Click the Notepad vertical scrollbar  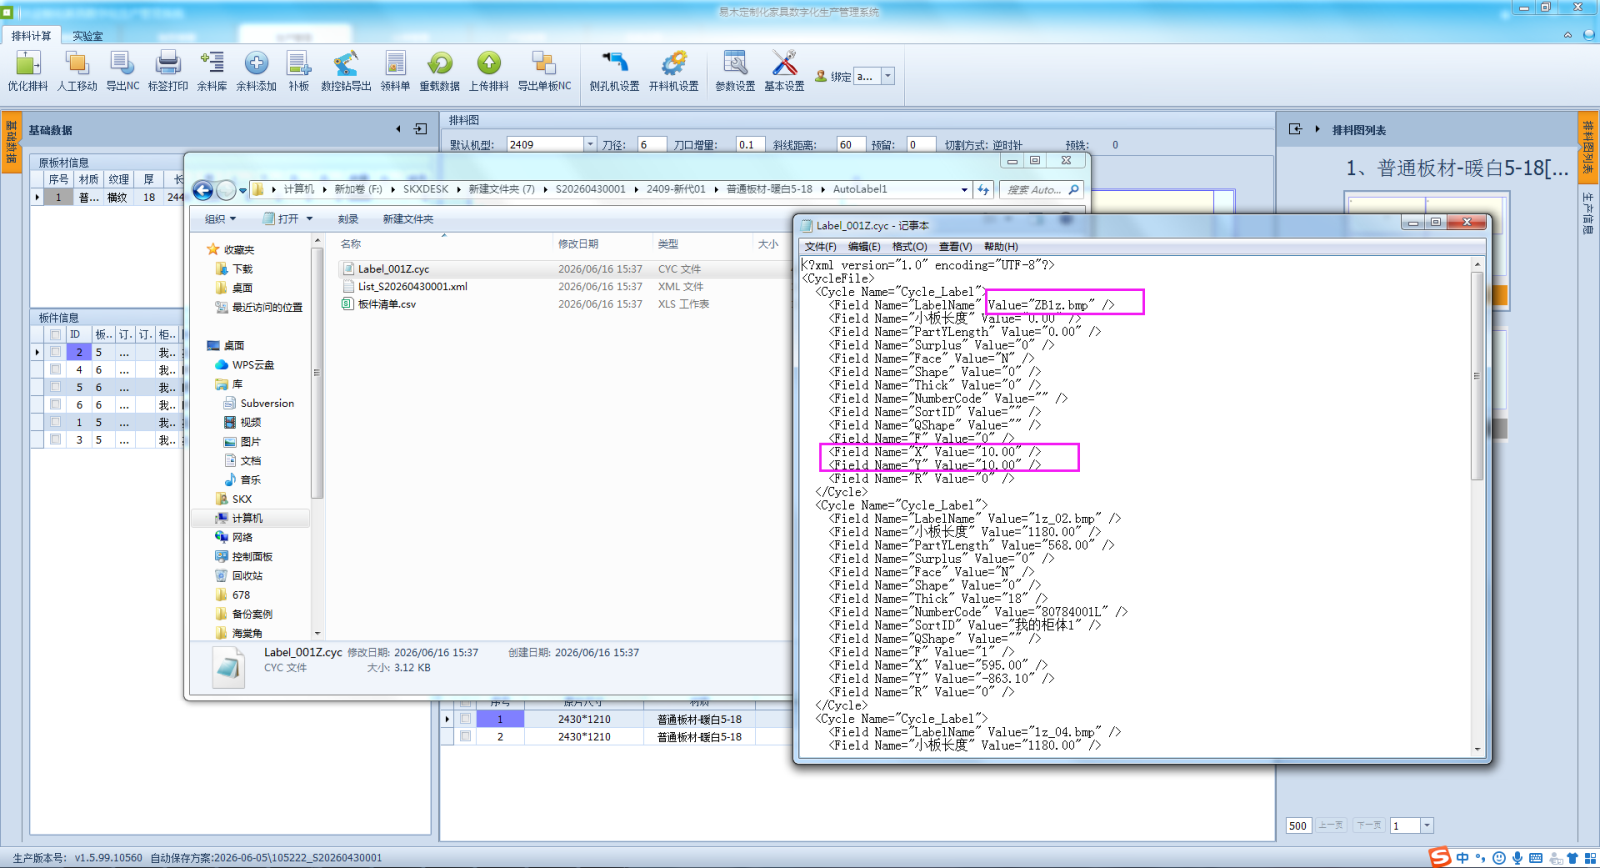point(1477,507)
